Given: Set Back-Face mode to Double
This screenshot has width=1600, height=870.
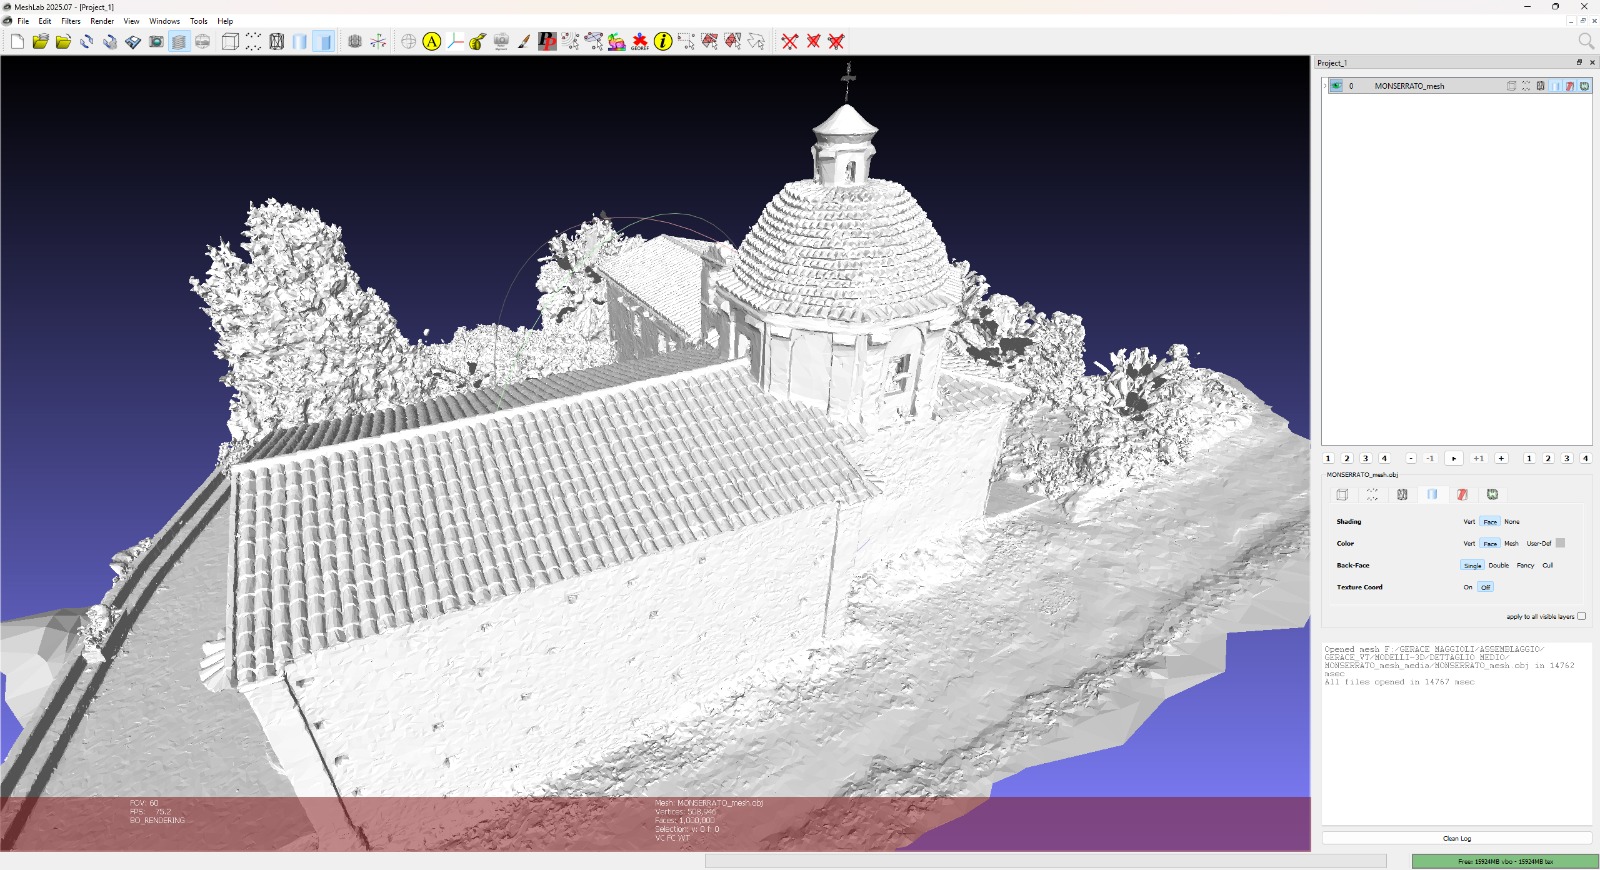Looking at the screenshot, I should point(1498,565).
